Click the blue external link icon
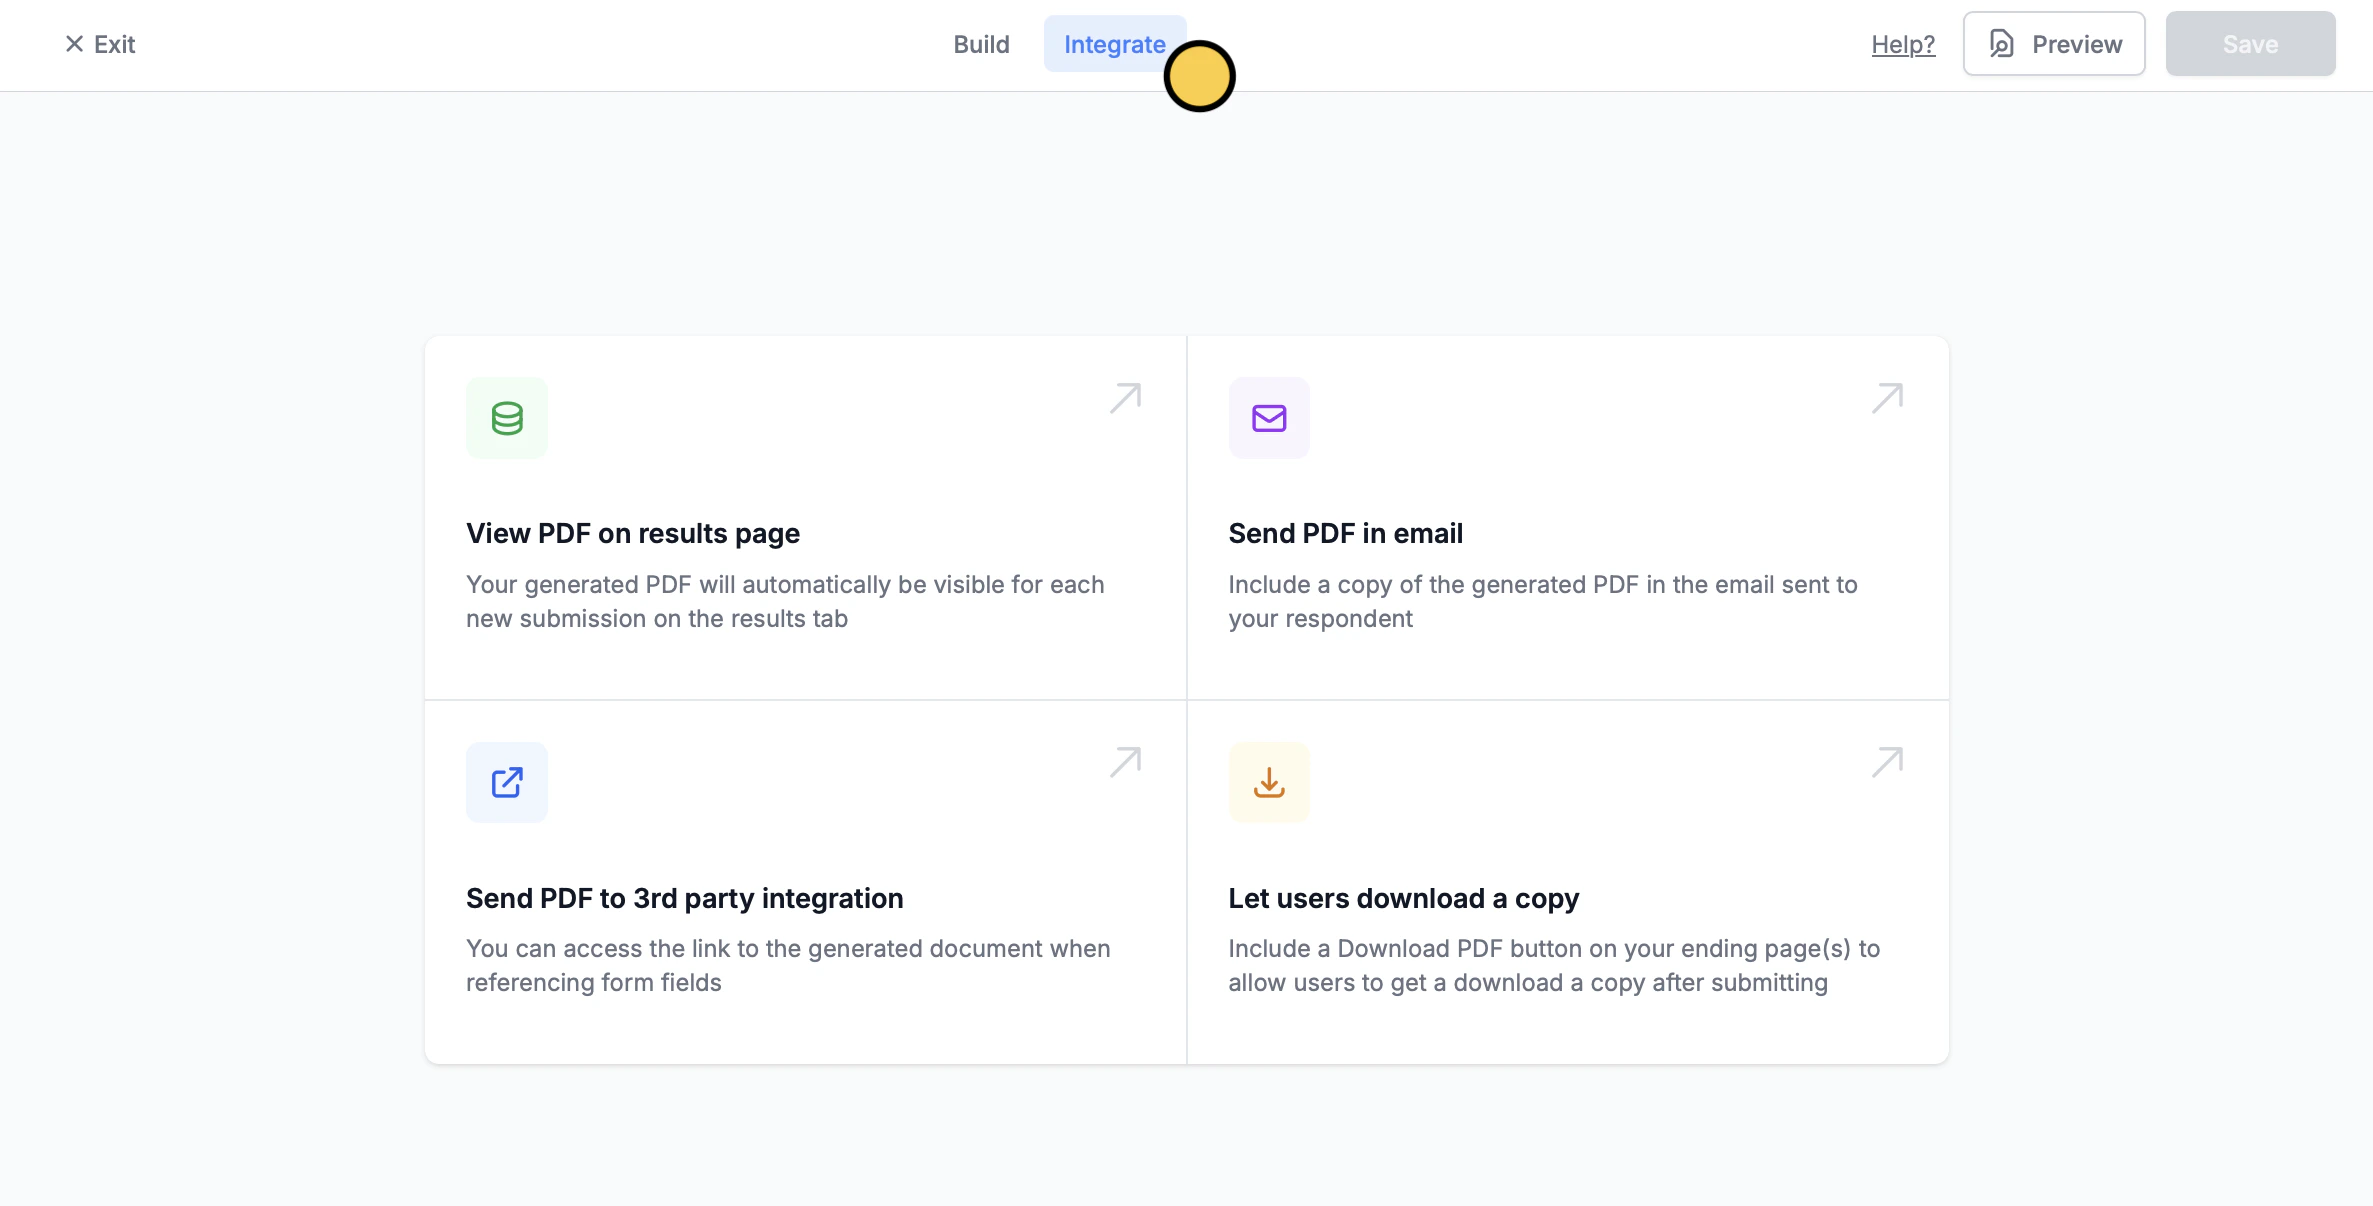The image size is (2373, 1206). [x=507, y=782]
